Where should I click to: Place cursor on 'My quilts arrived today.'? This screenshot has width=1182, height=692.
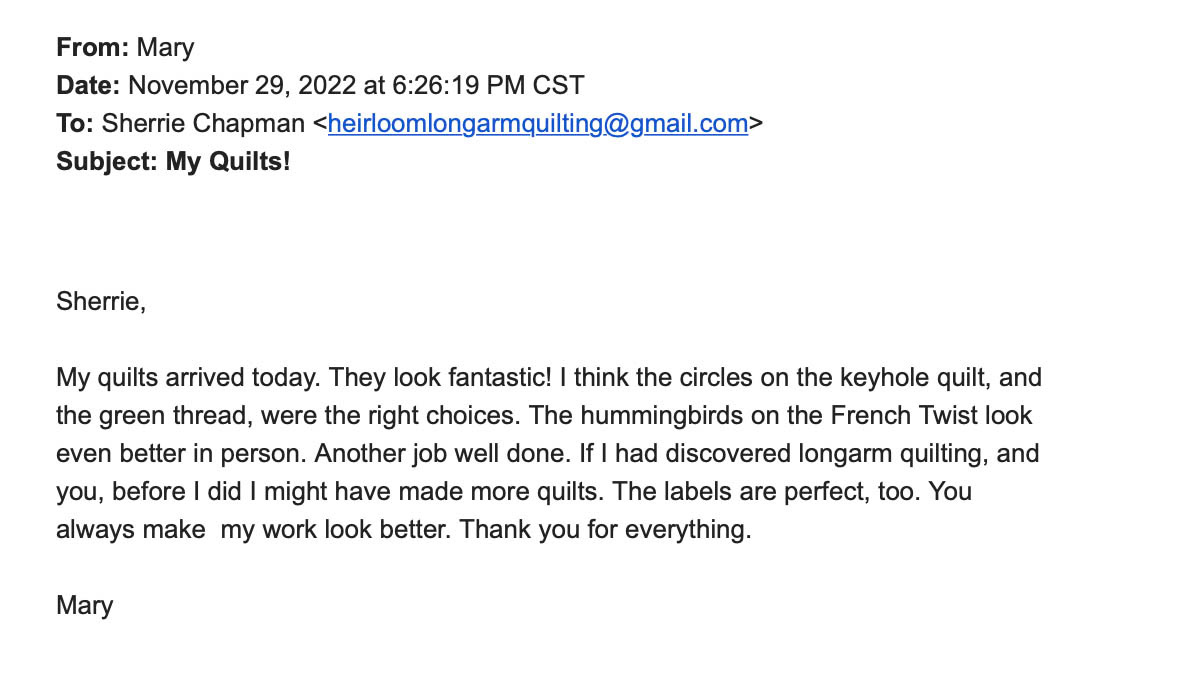pyautogui.click(x=188, y=378)
